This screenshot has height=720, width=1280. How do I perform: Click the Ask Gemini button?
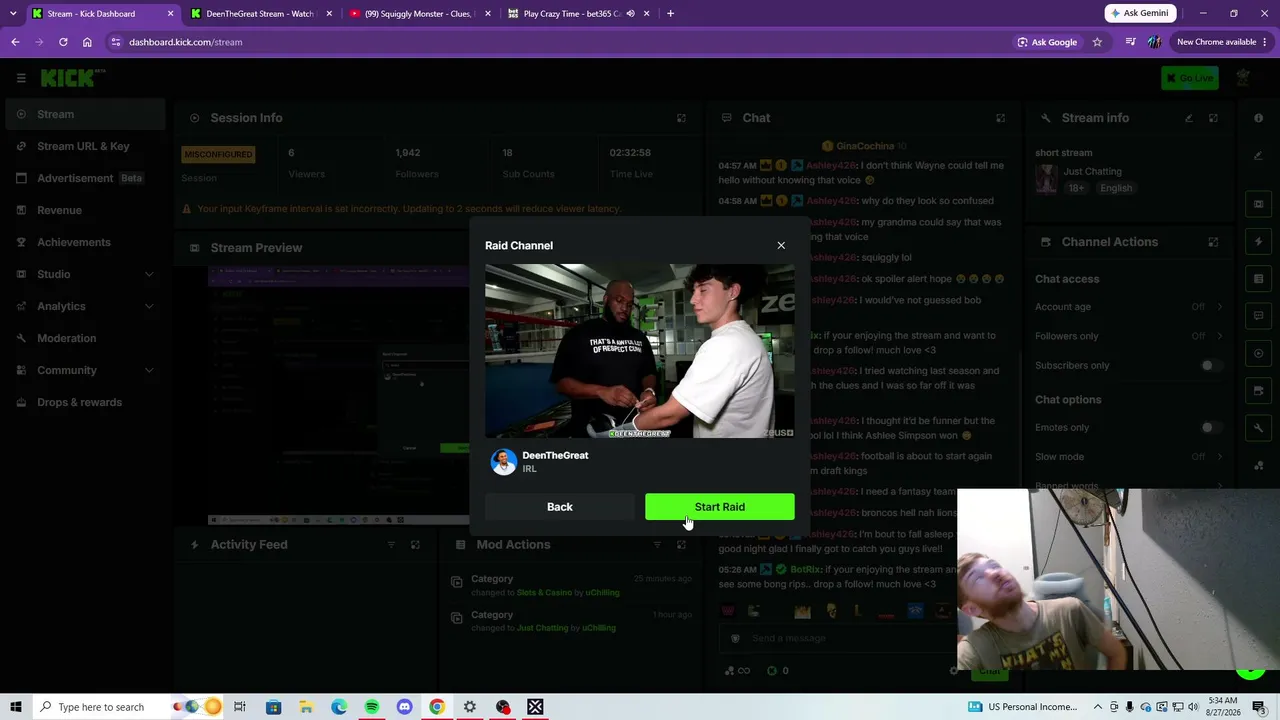(x=1139, y=13)
